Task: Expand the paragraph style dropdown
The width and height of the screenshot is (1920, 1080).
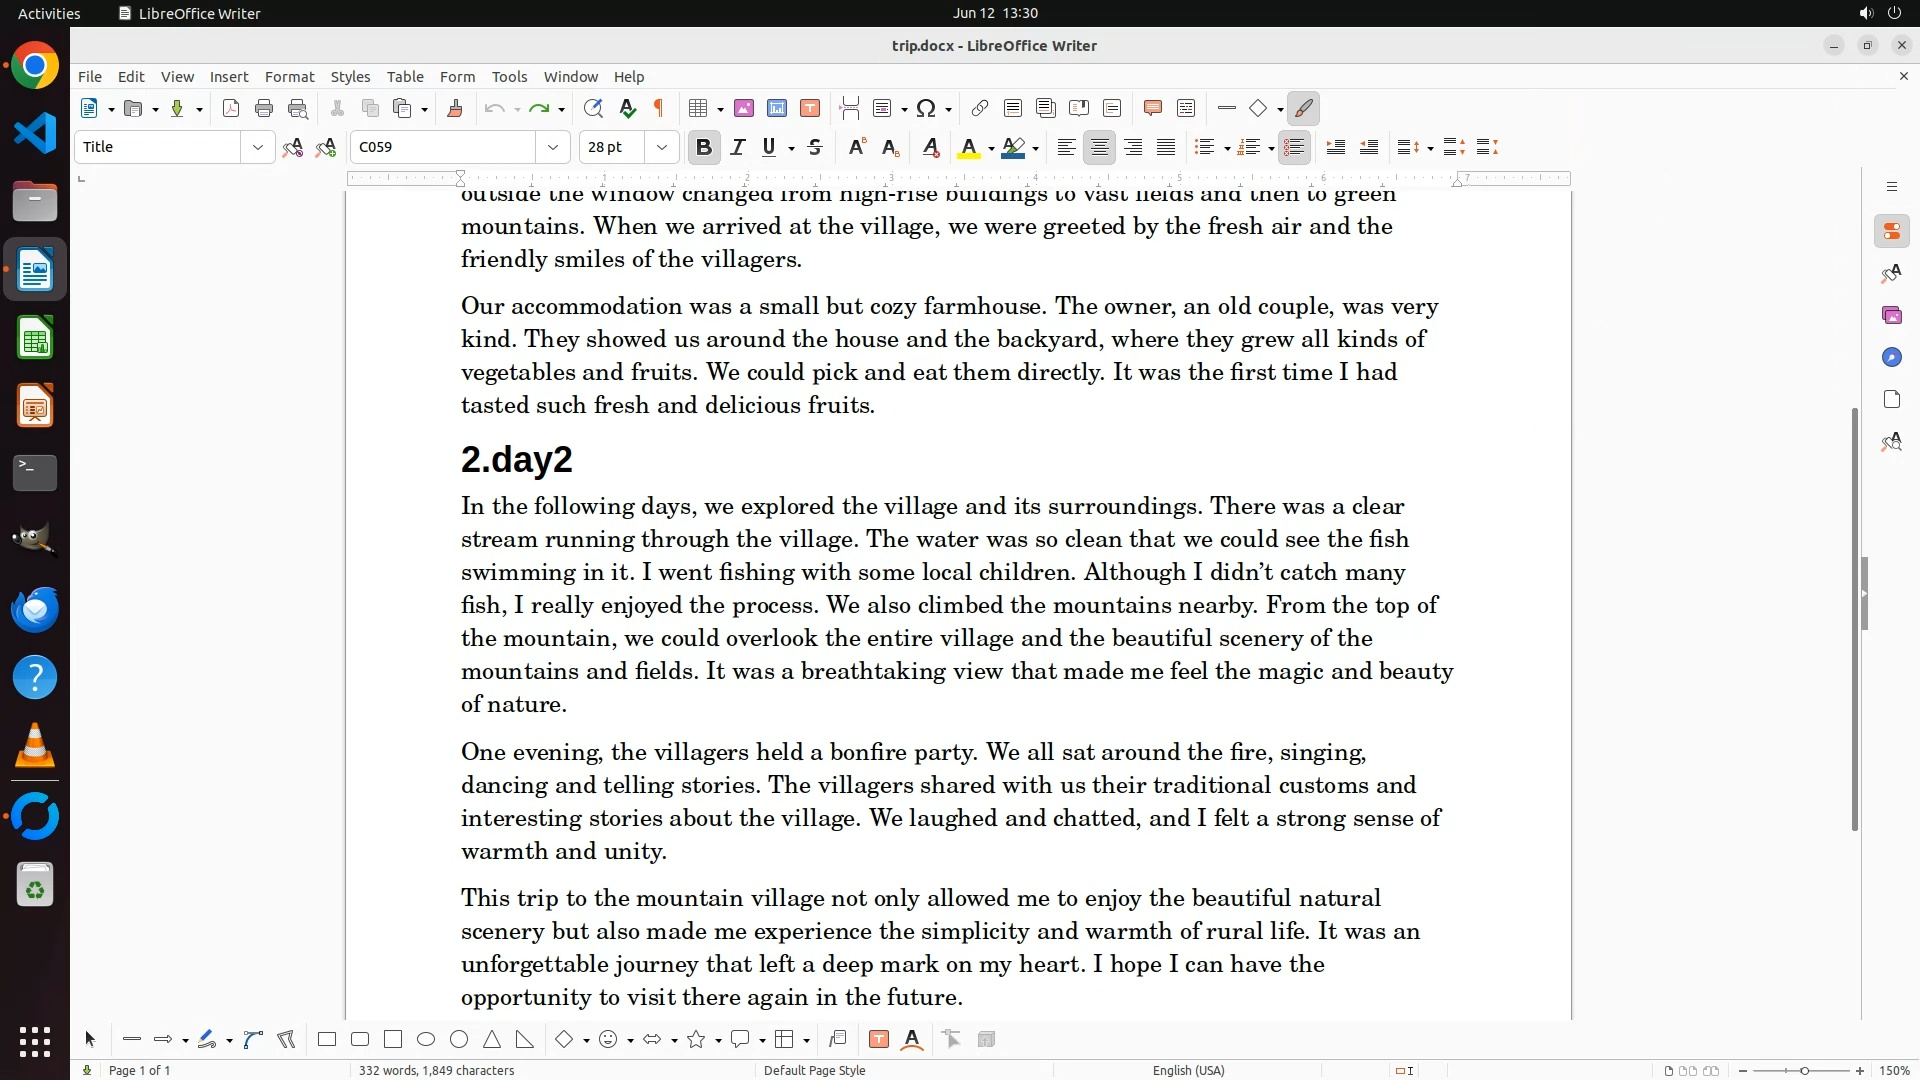Action: (258, 148)
